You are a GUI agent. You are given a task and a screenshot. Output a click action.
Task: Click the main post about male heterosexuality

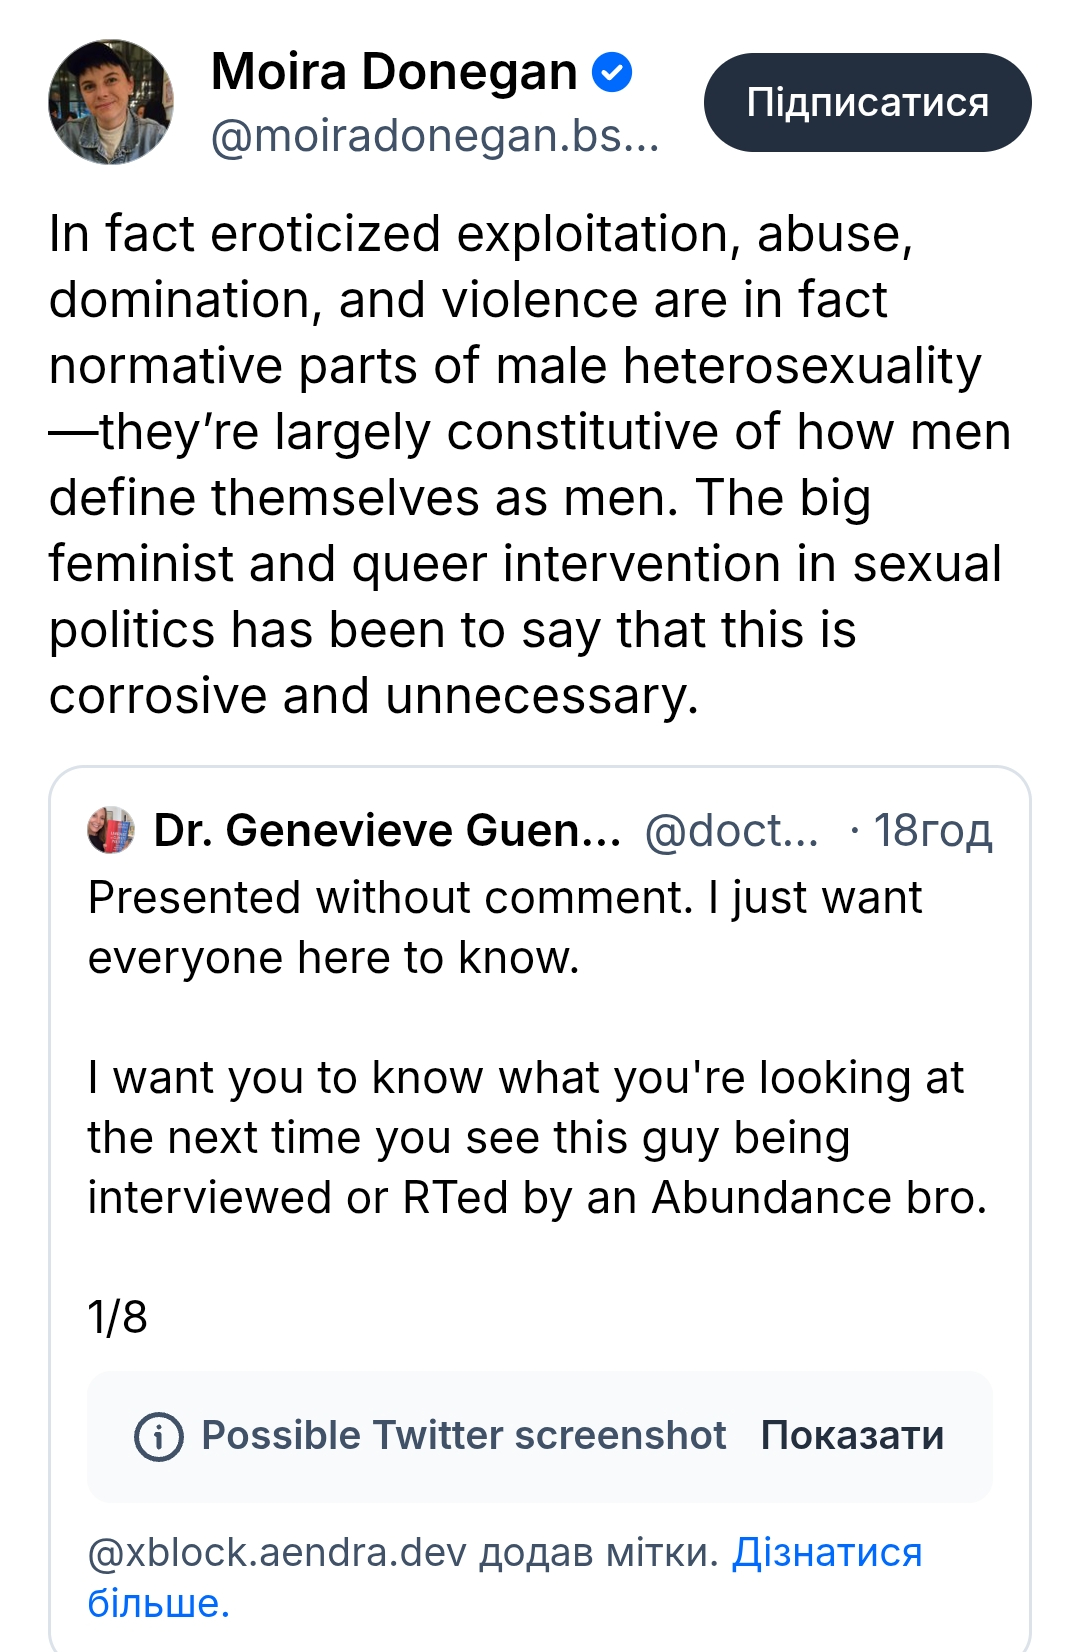pyautogui.click(x=530, y=464)
